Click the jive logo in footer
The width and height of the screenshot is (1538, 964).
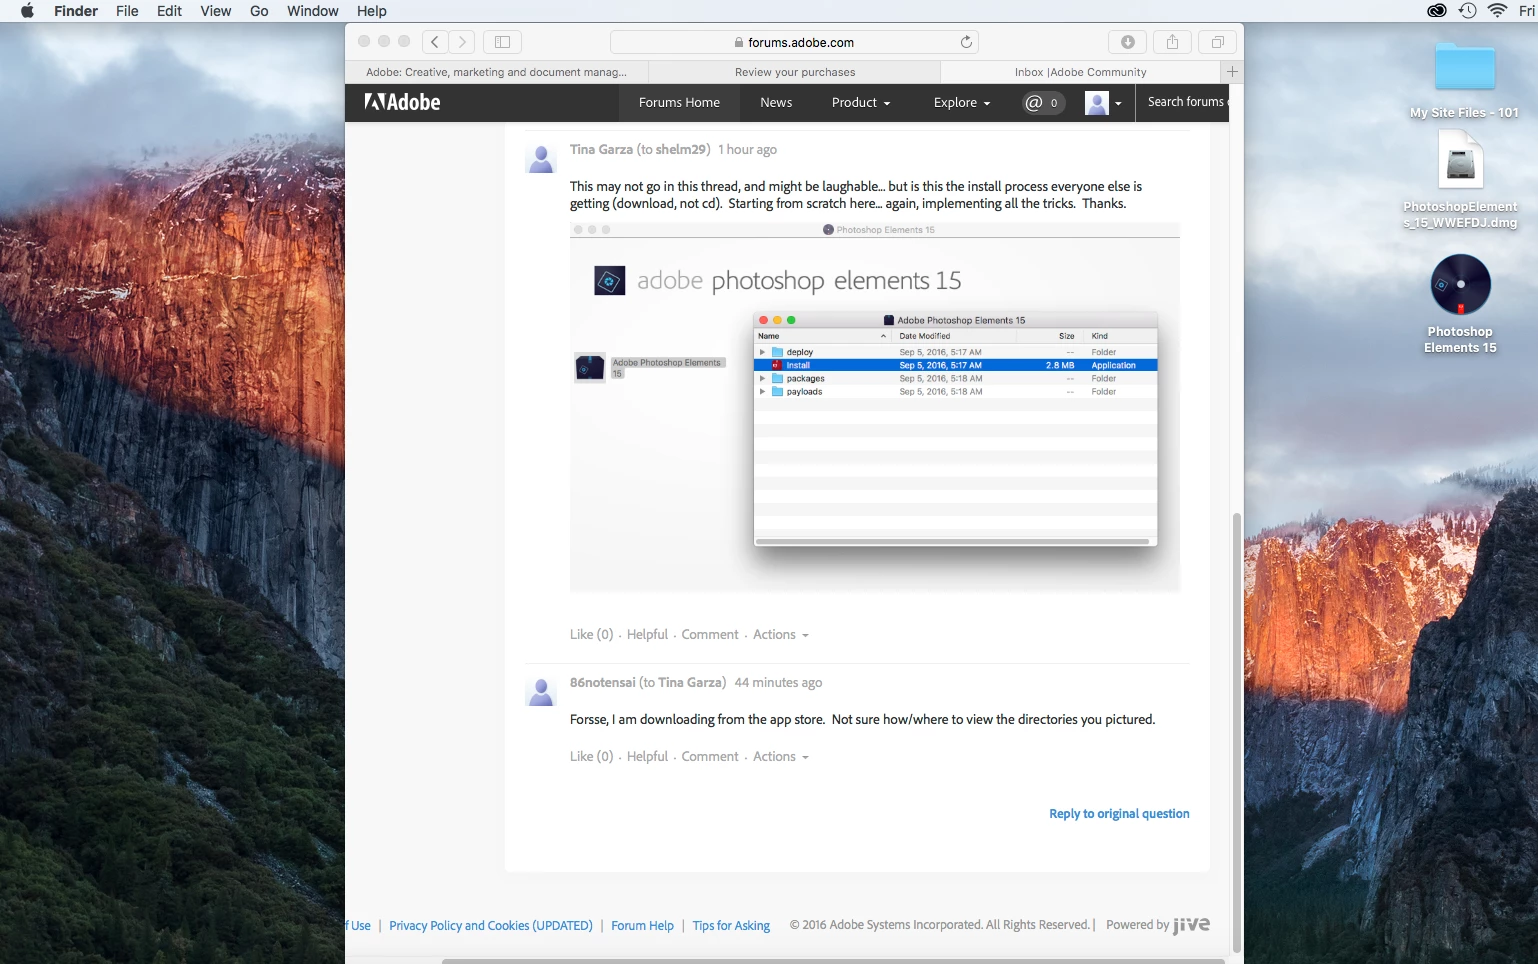coord(1191,924)
